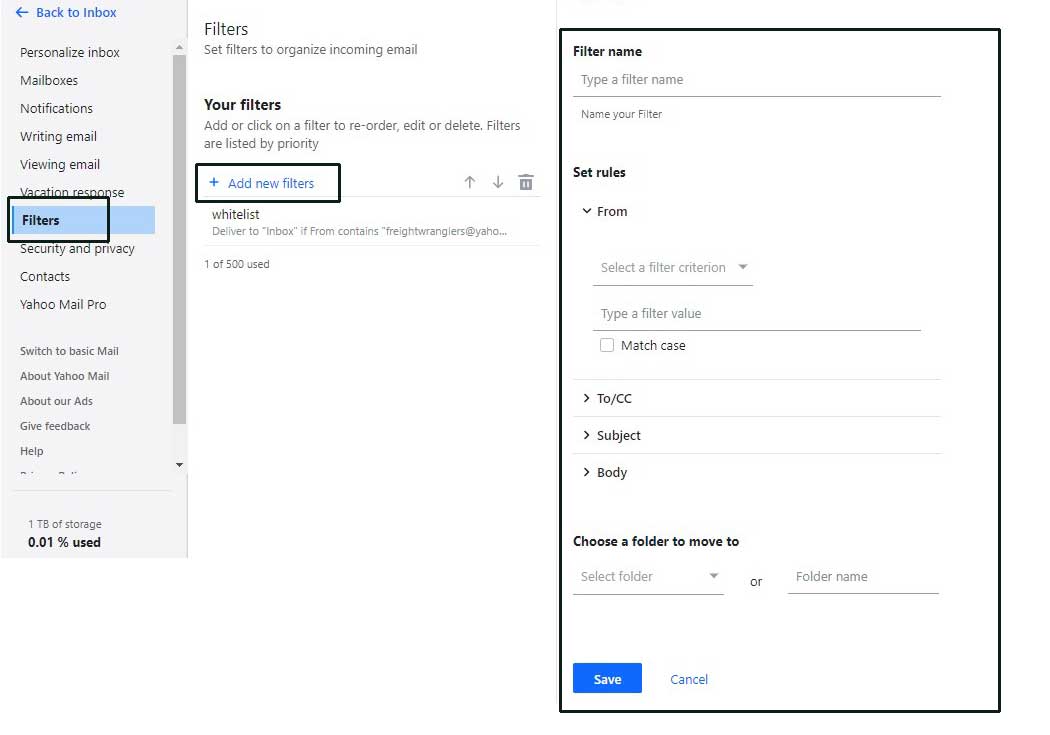Cancel the filter creation
Screen dimensions: 1050x735
(x=688, y=679)
